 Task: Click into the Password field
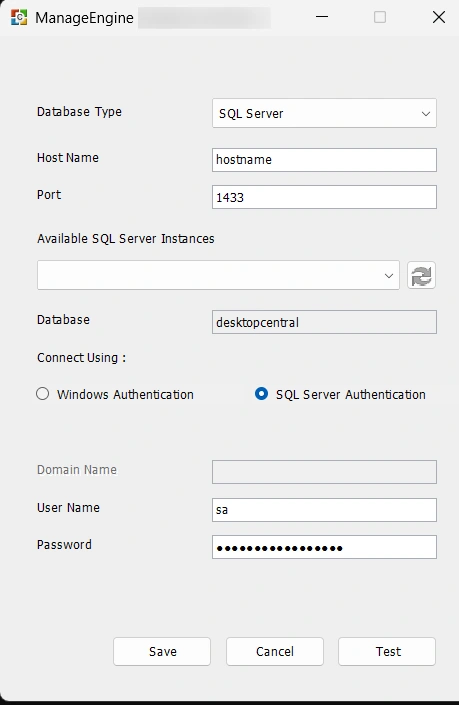(x=324, y=547)
